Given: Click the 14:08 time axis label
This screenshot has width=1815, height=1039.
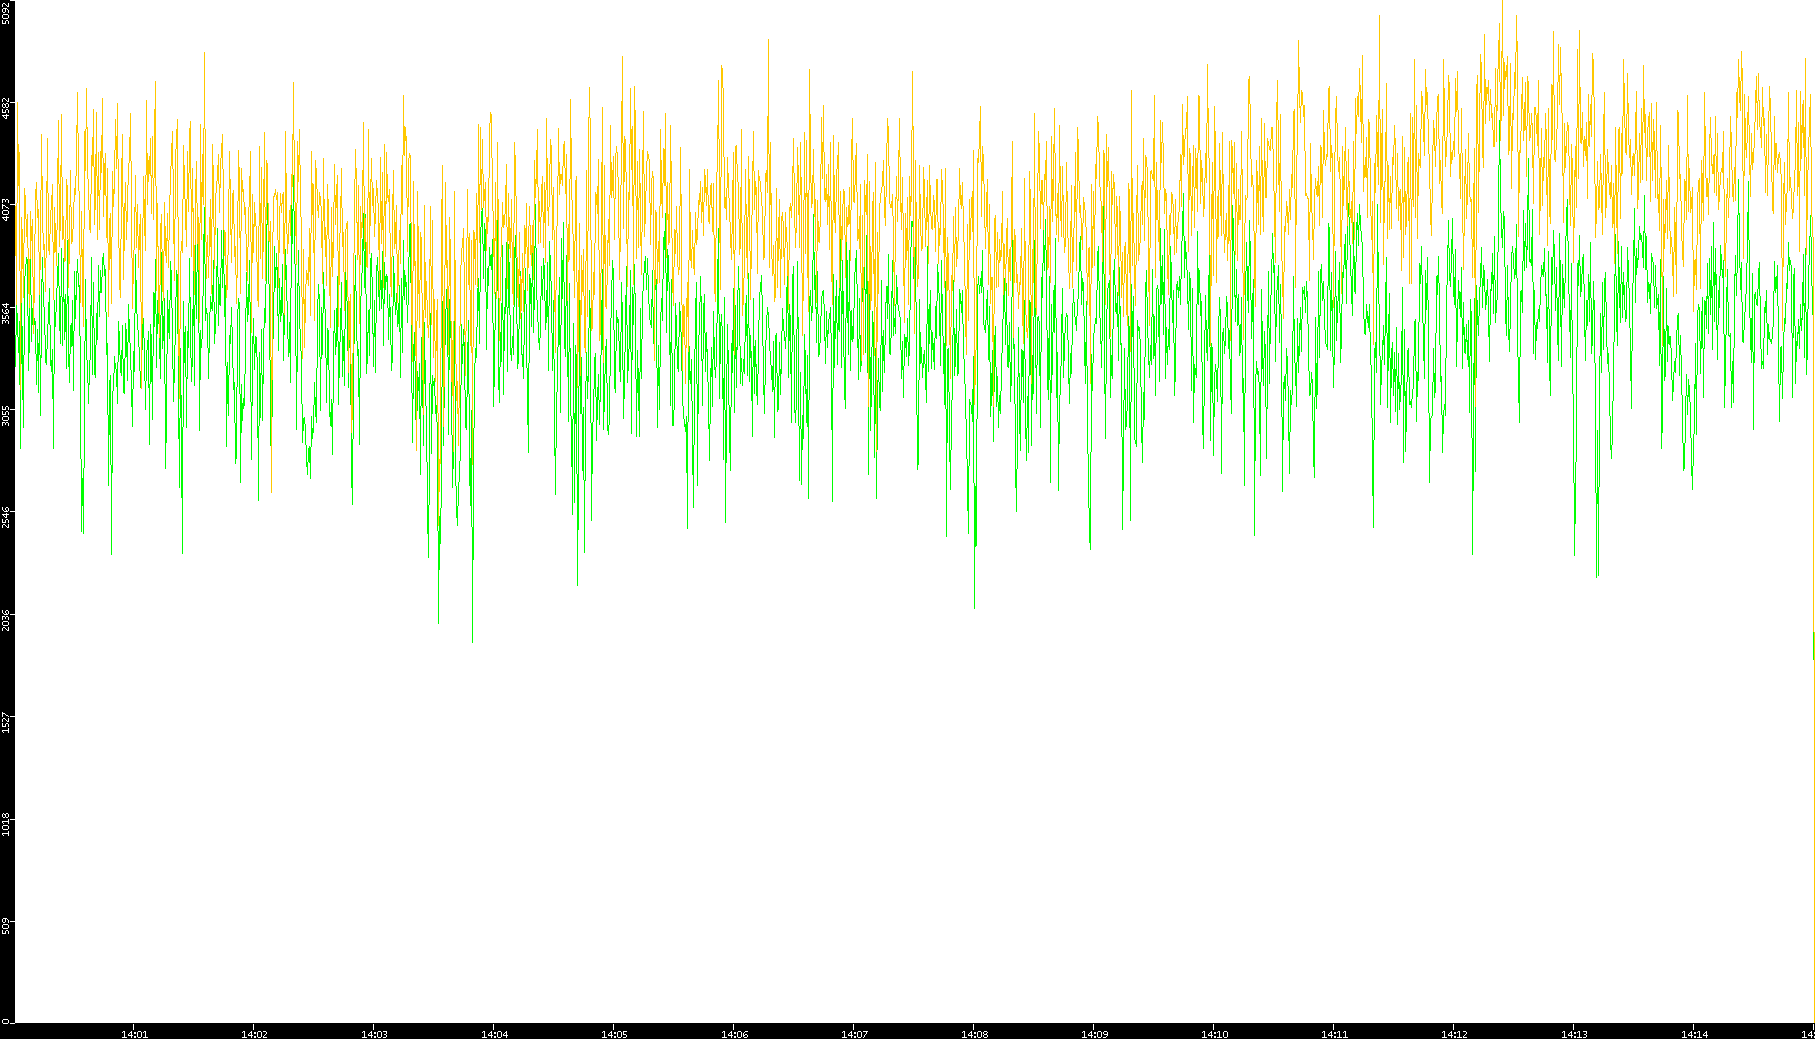Looking at the screenshot, I should tap(974, 1034).
